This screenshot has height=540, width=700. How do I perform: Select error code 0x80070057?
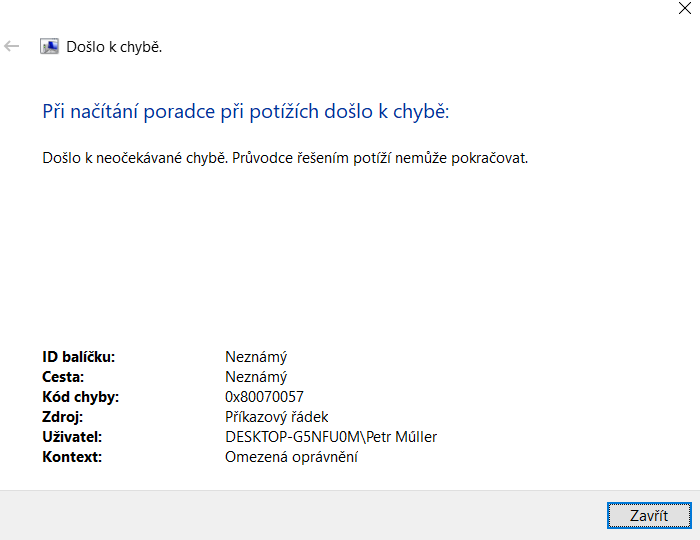264,397
